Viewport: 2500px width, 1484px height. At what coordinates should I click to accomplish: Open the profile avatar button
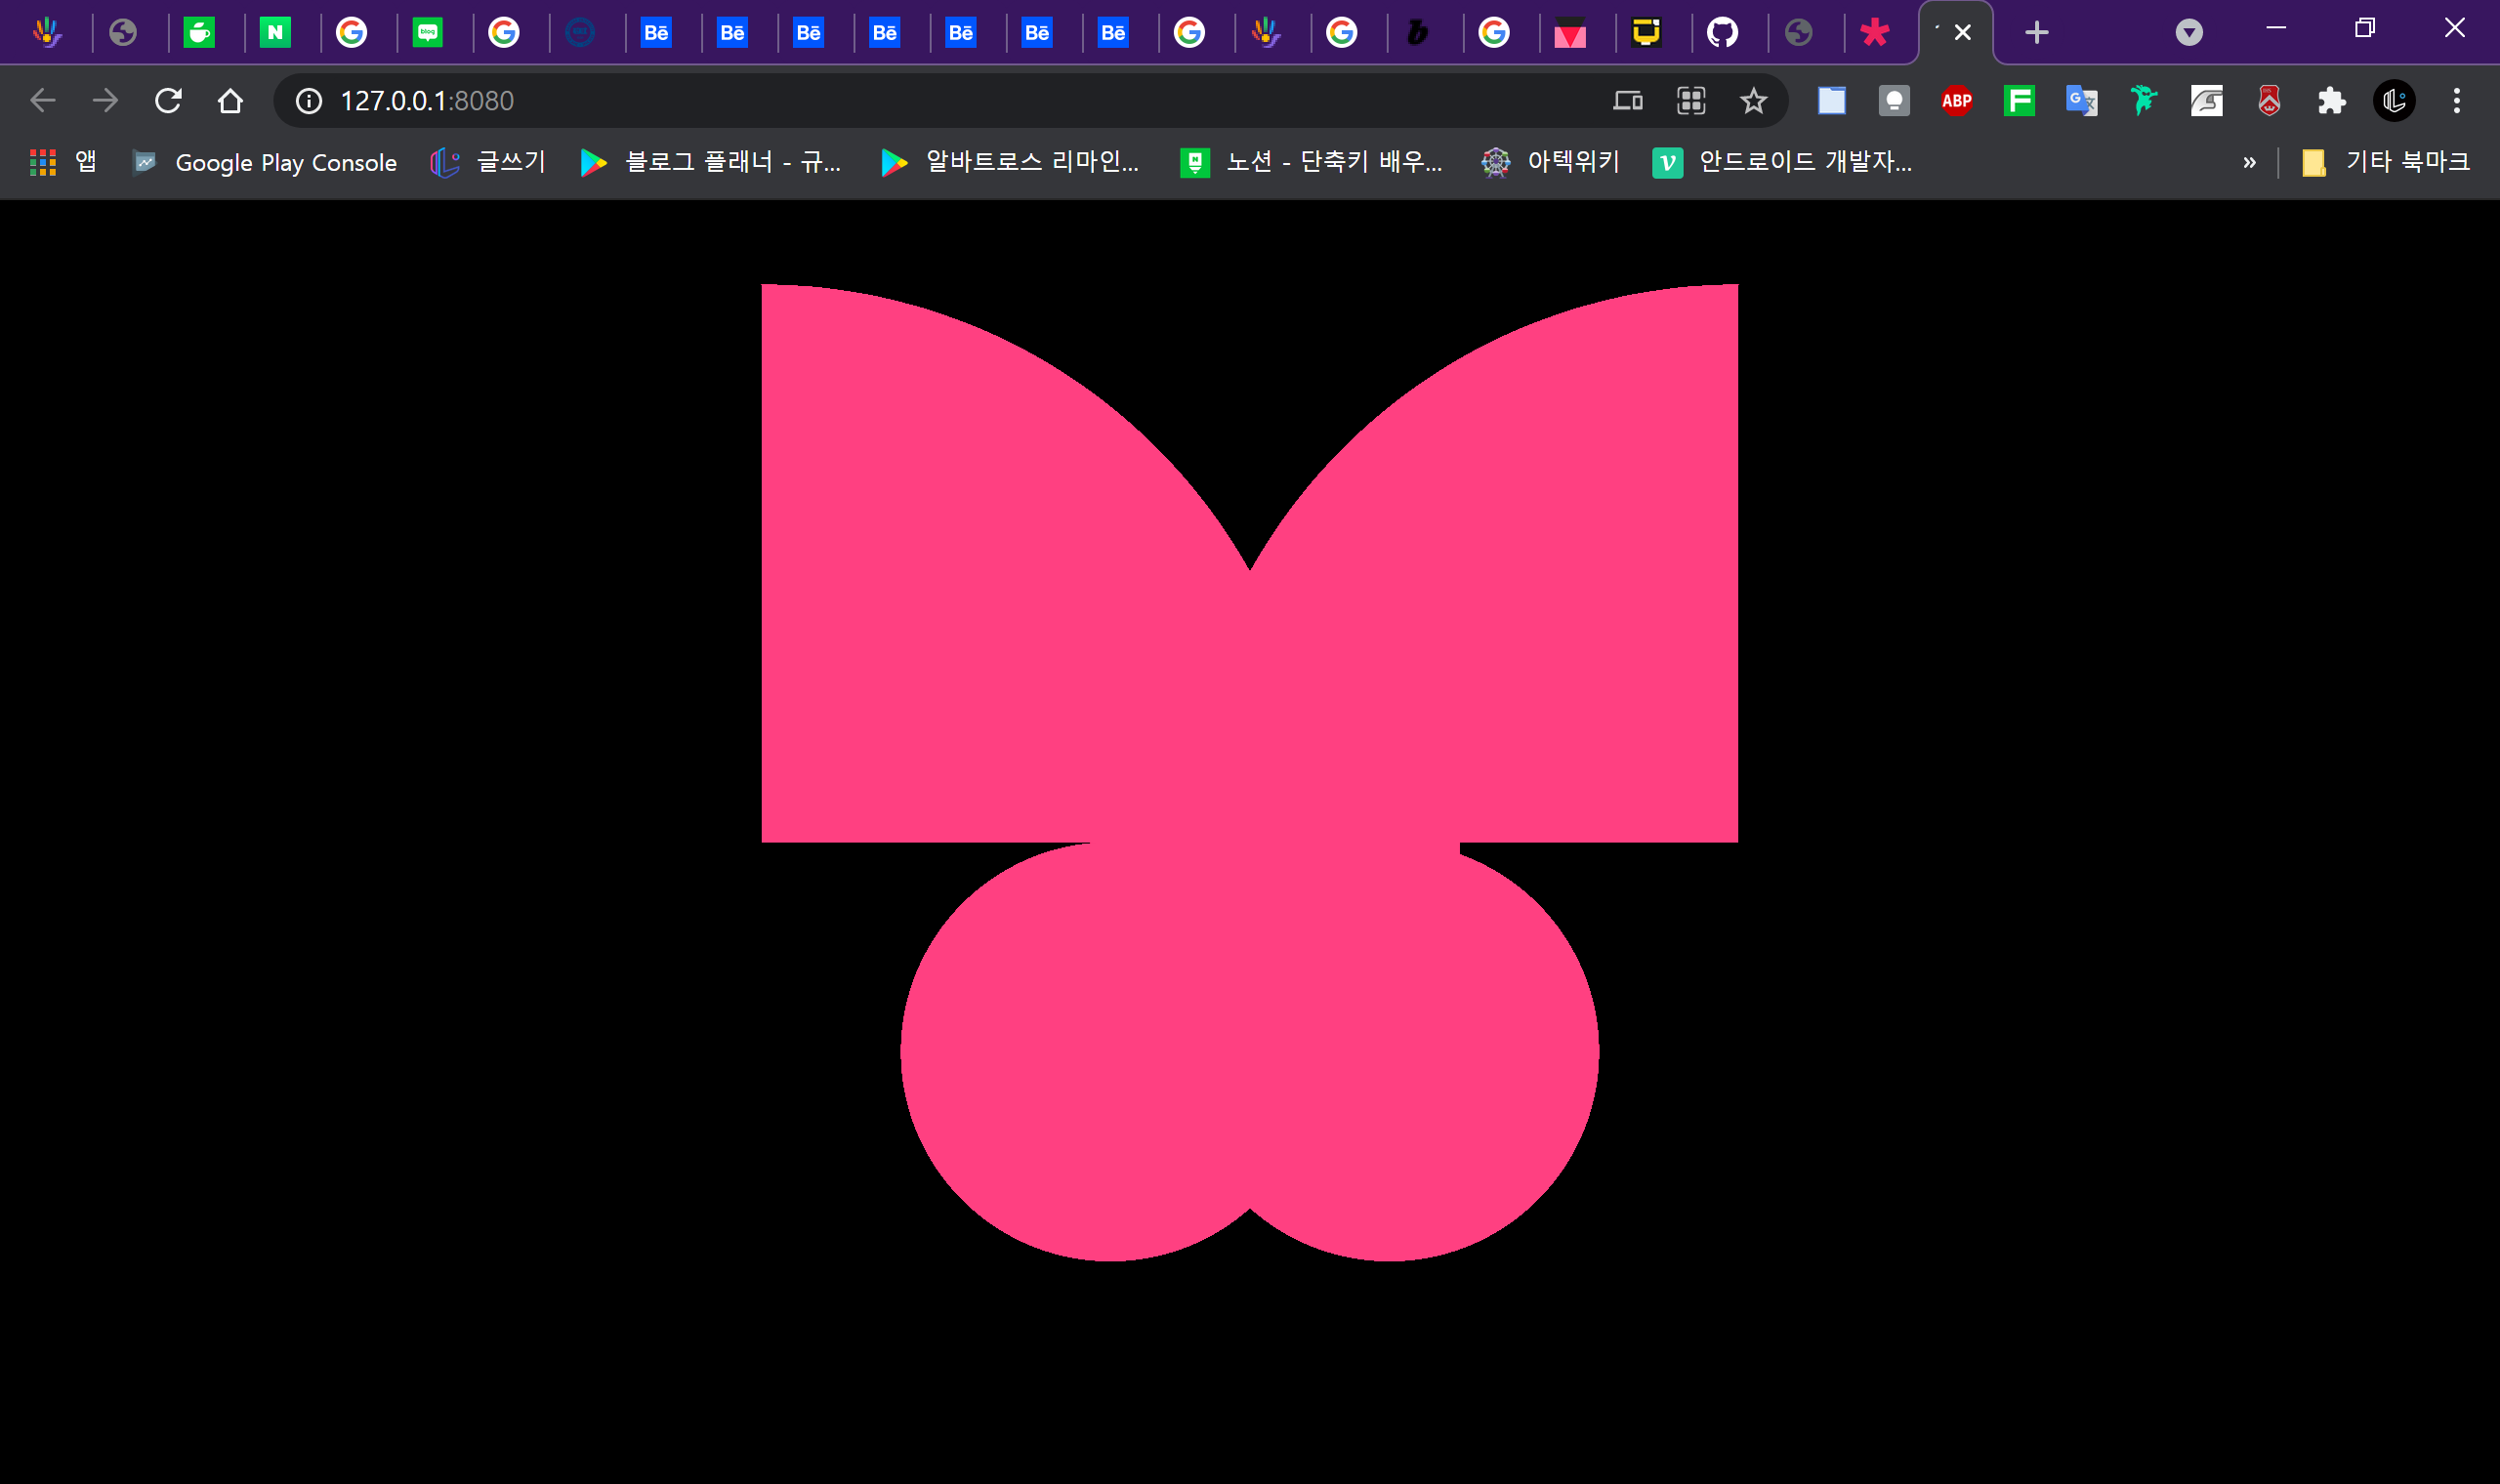[x=2394, y=101]
